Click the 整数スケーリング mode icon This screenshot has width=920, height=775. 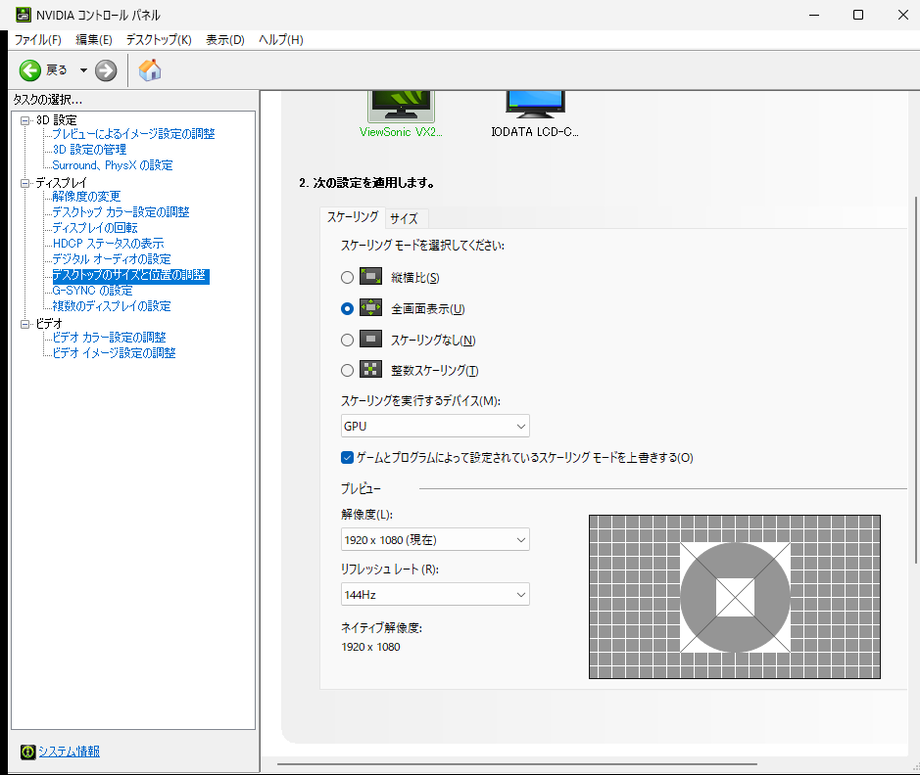tap(371, 370)
